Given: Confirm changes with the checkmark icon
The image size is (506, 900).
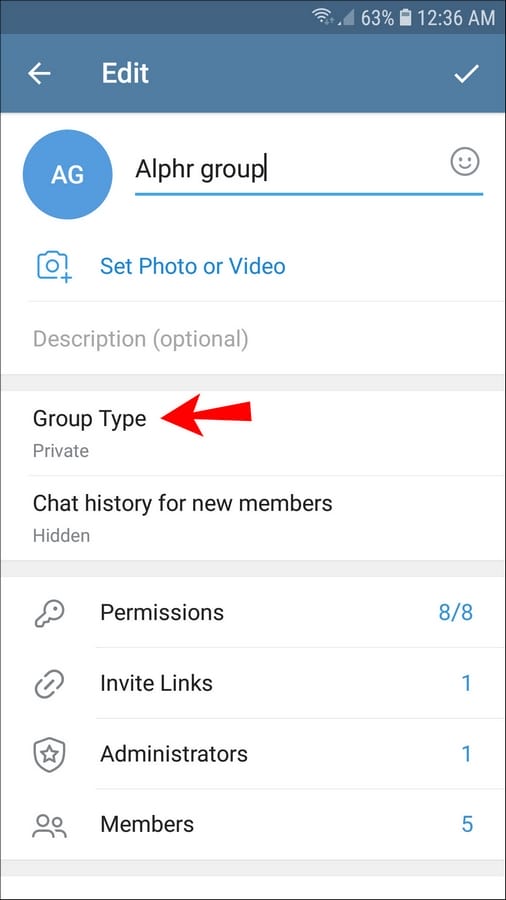Looking at the screenshot, I should pos(466,73).
